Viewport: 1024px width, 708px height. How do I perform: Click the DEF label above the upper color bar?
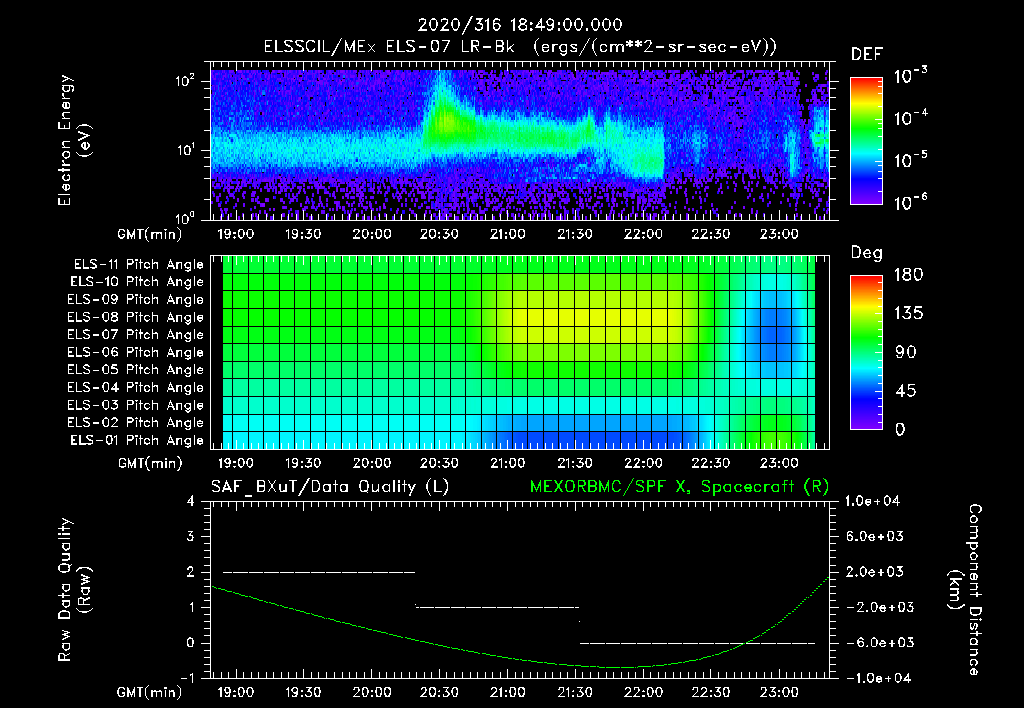pos(867,54)
